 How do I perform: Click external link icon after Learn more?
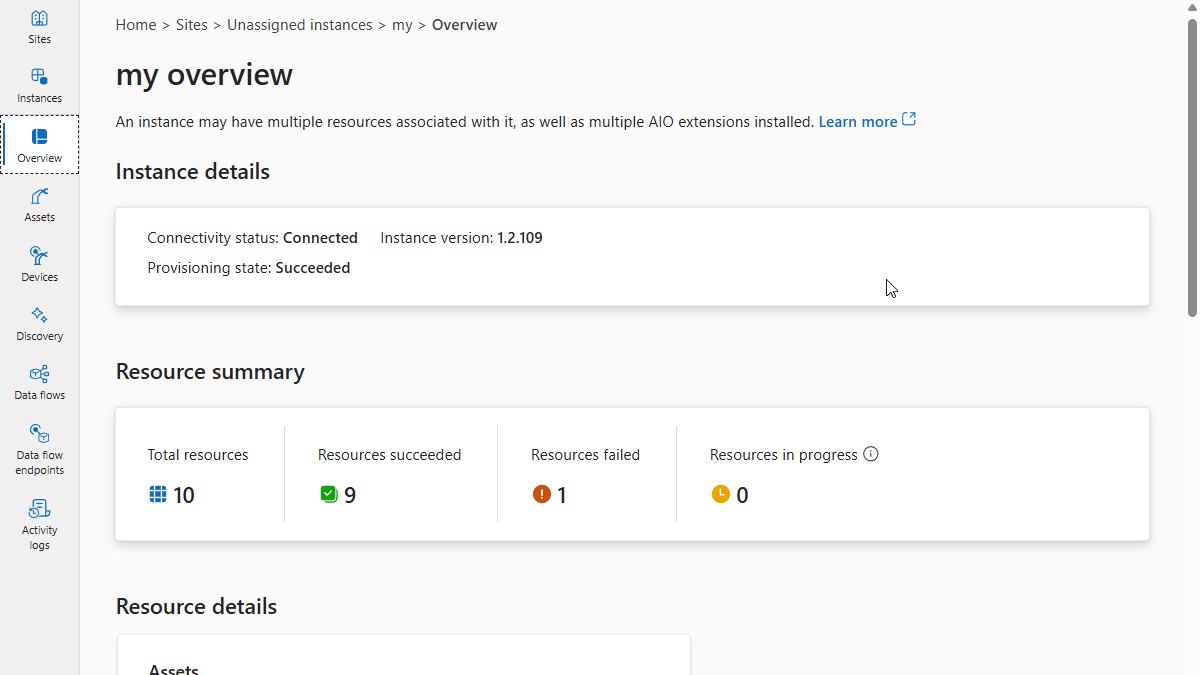tap(909, 120)
